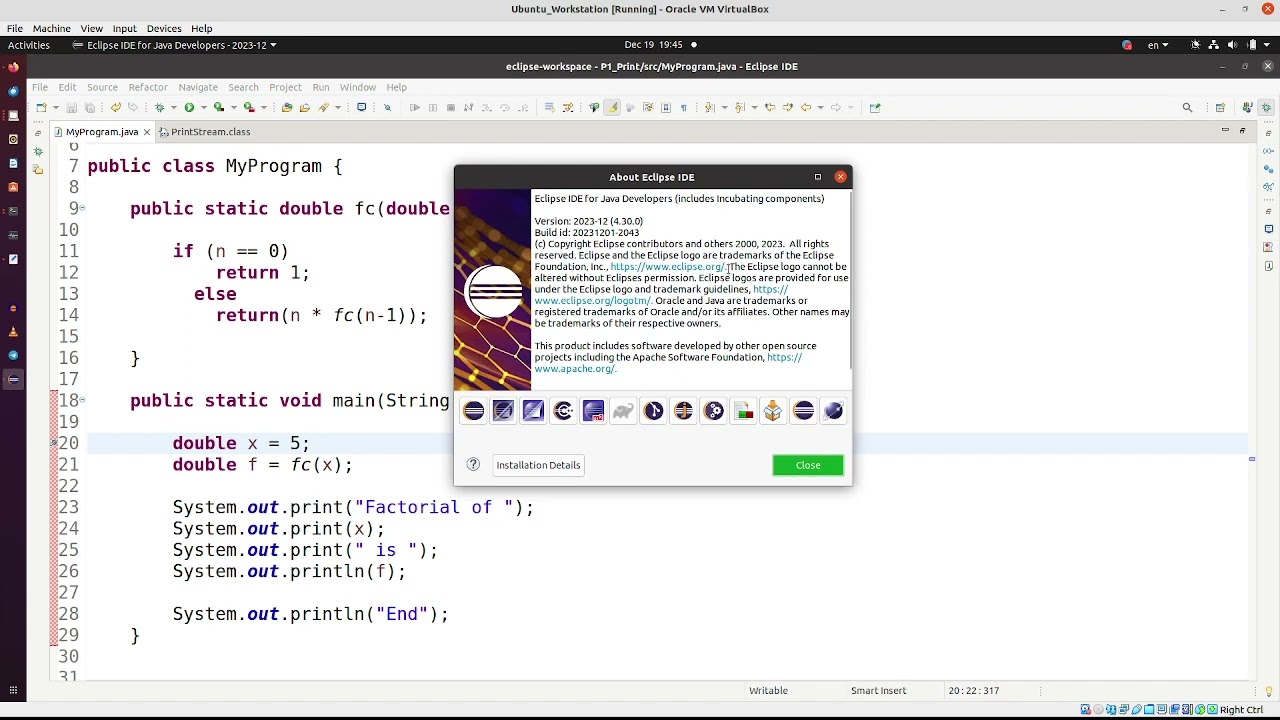
Task: Open the Navigate menu
Action: coord(198,87)
